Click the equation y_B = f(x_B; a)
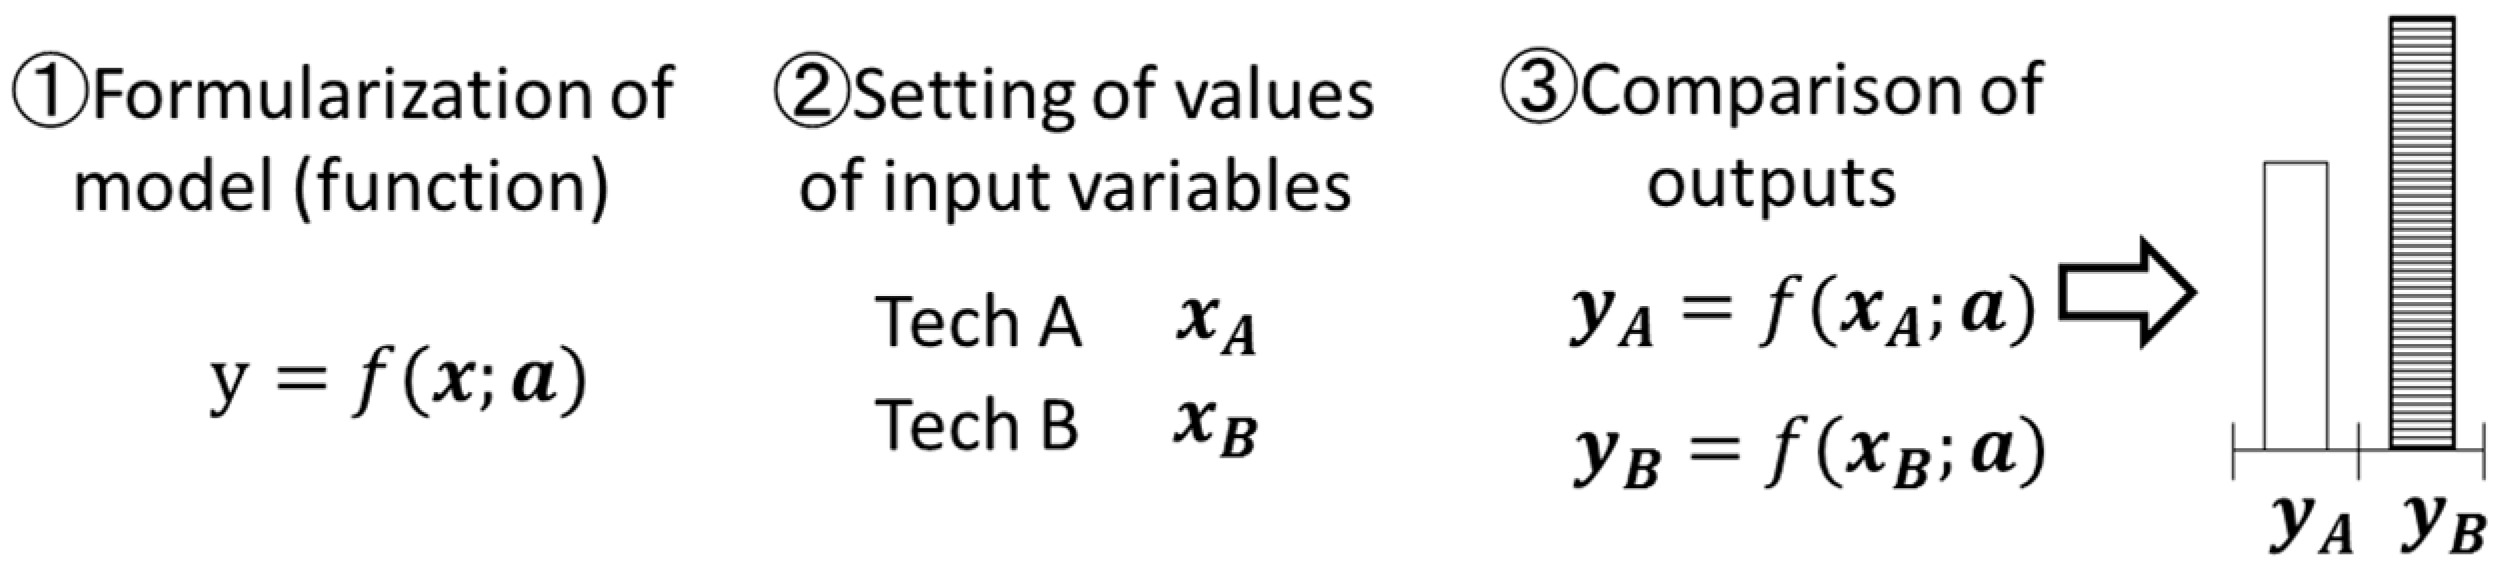This screenshot has width=2505, height=570. pos(1806,455)
